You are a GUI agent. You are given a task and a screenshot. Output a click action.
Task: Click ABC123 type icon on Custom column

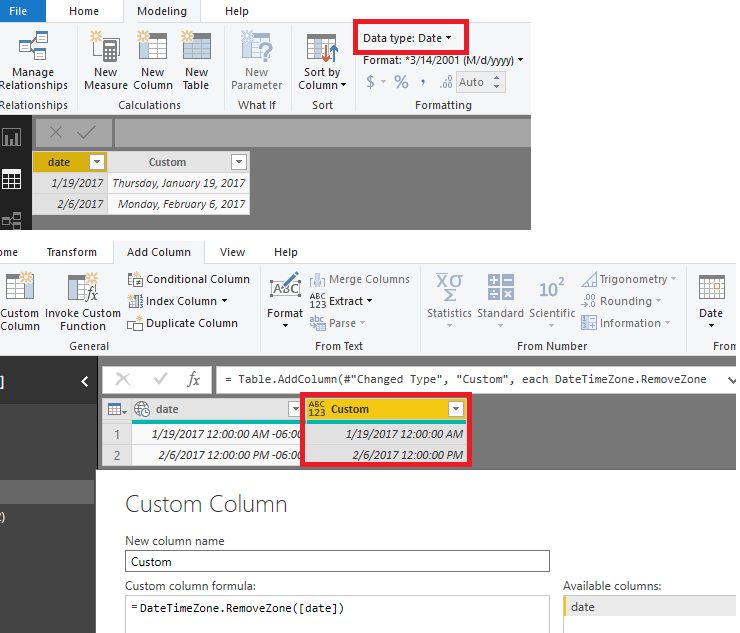tap(317, 409)
